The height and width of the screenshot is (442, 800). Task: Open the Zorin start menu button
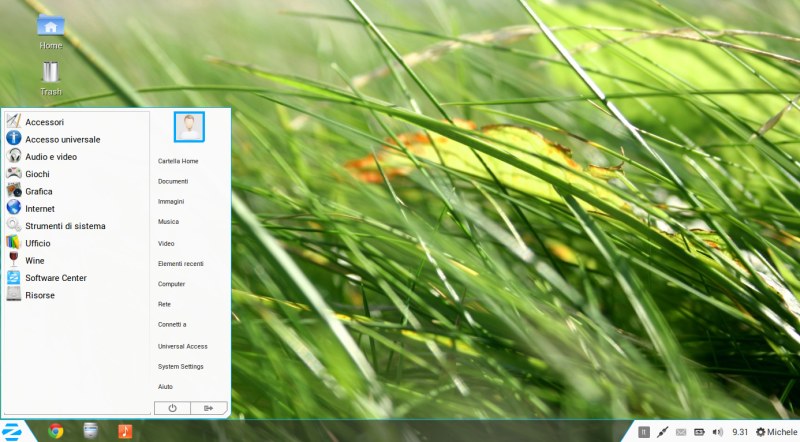(x=12, y=431)
